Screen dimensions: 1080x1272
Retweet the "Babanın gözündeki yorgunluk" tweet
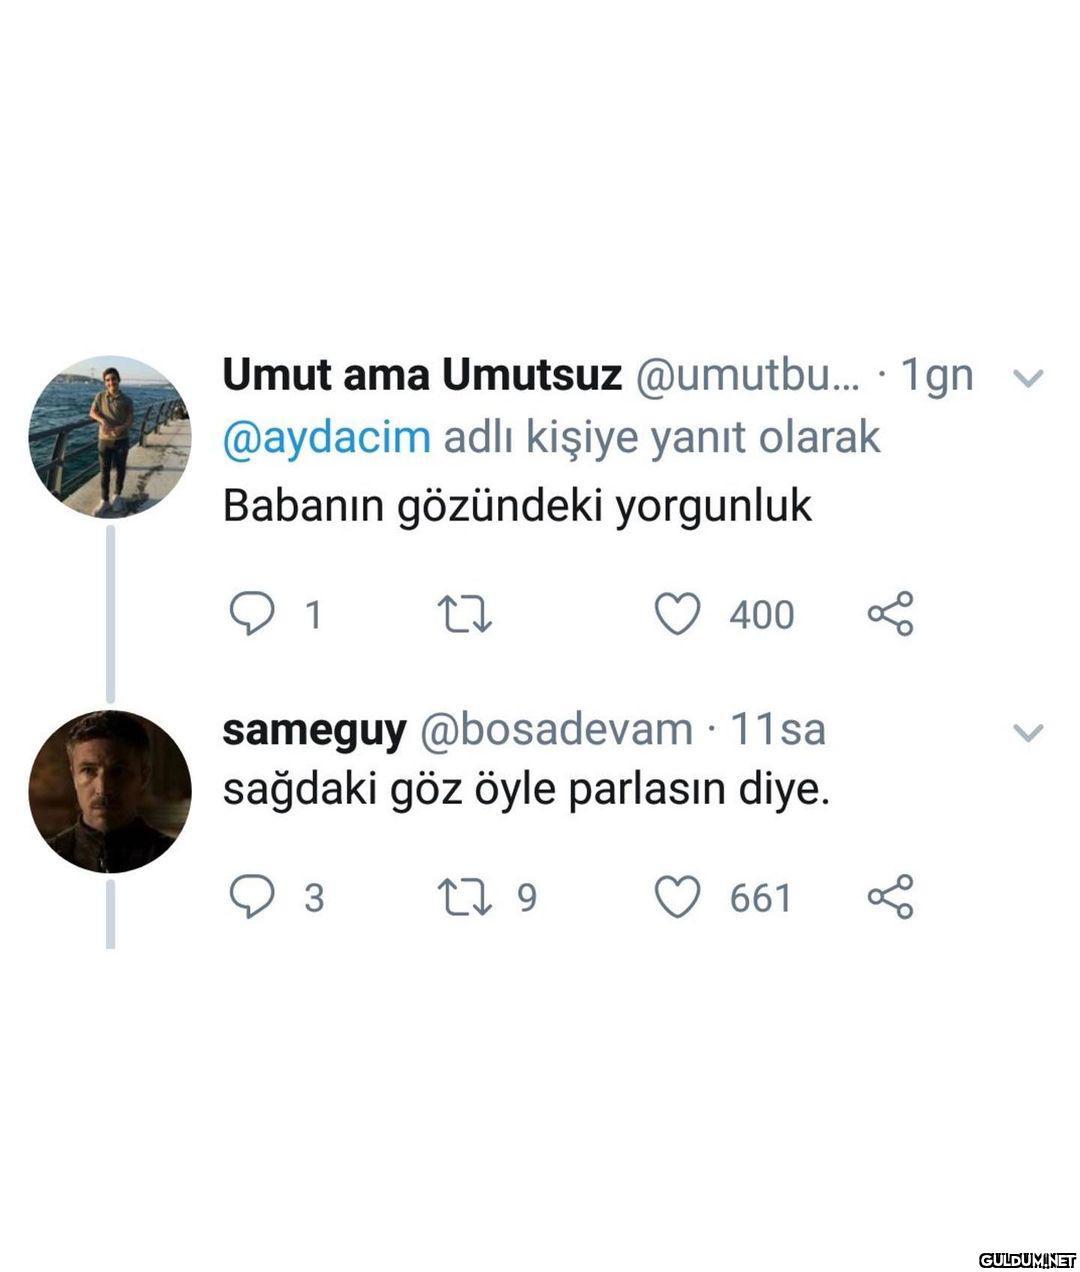tap(467, 614)
